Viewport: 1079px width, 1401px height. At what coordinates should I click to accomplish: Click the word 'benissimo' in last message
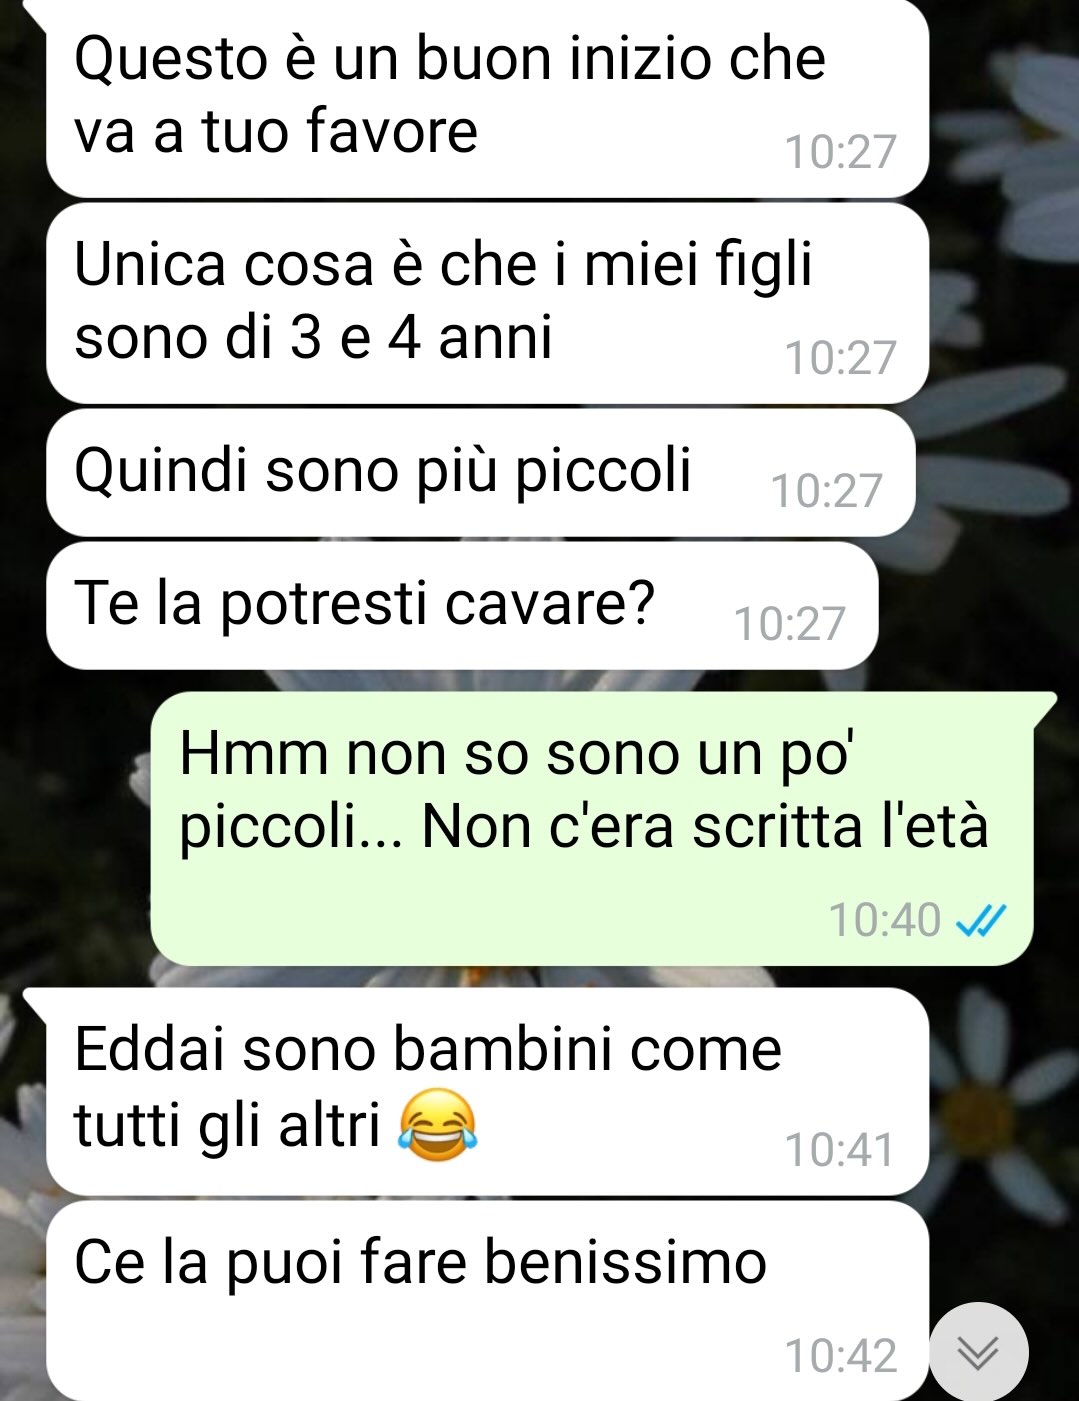pyautogui.click(x=626, y=1262)
